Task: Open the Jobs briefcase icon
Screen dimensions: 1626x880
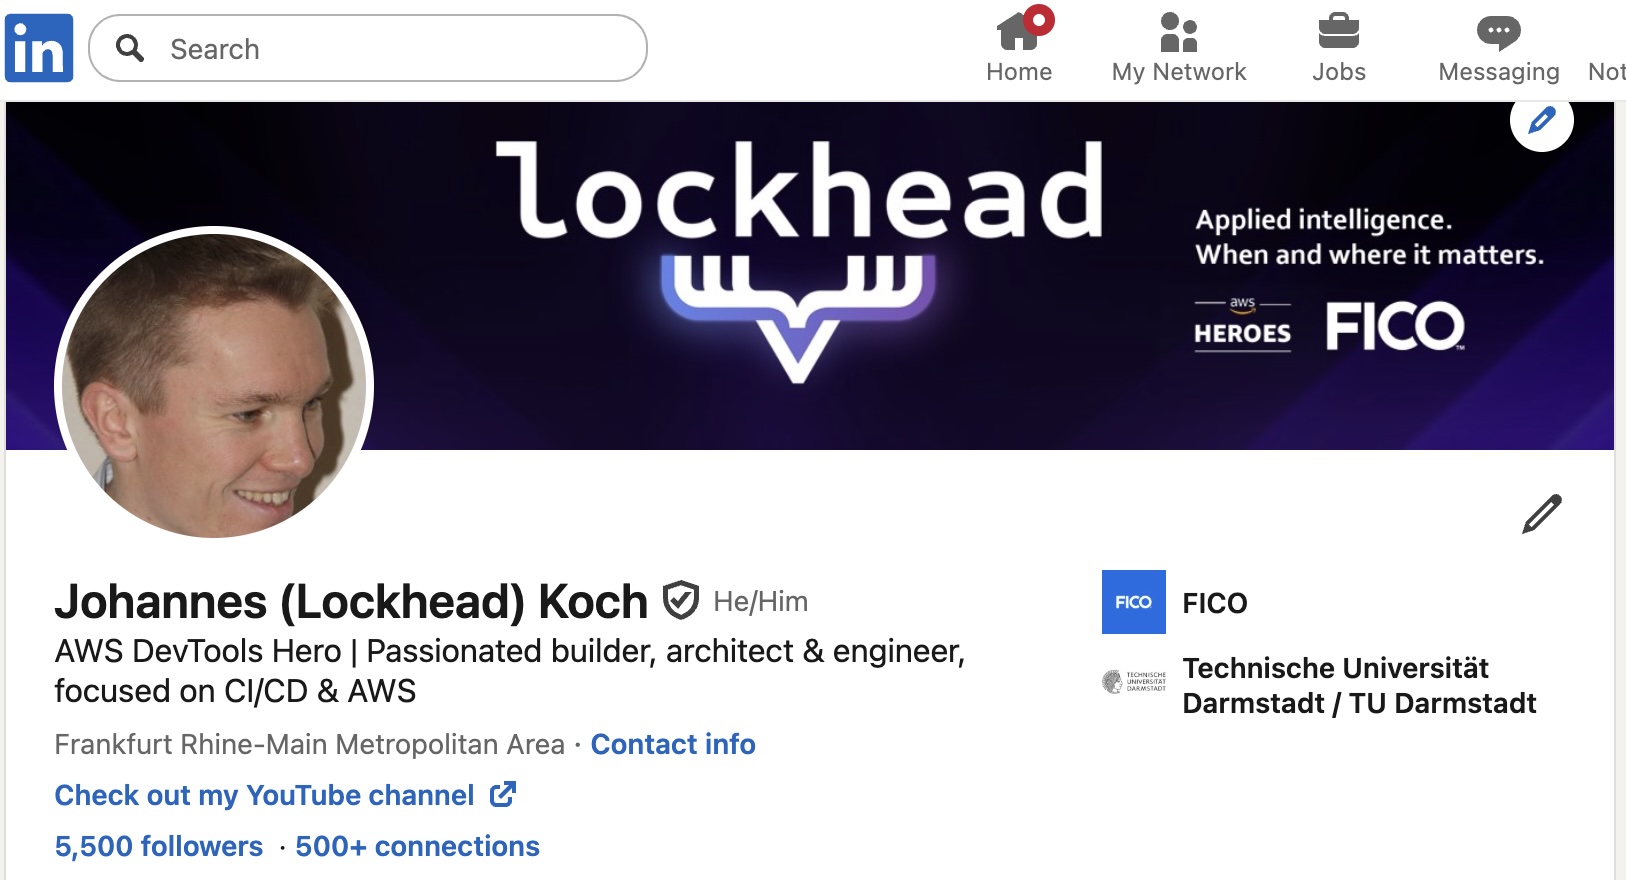Action: point(1338,32)
